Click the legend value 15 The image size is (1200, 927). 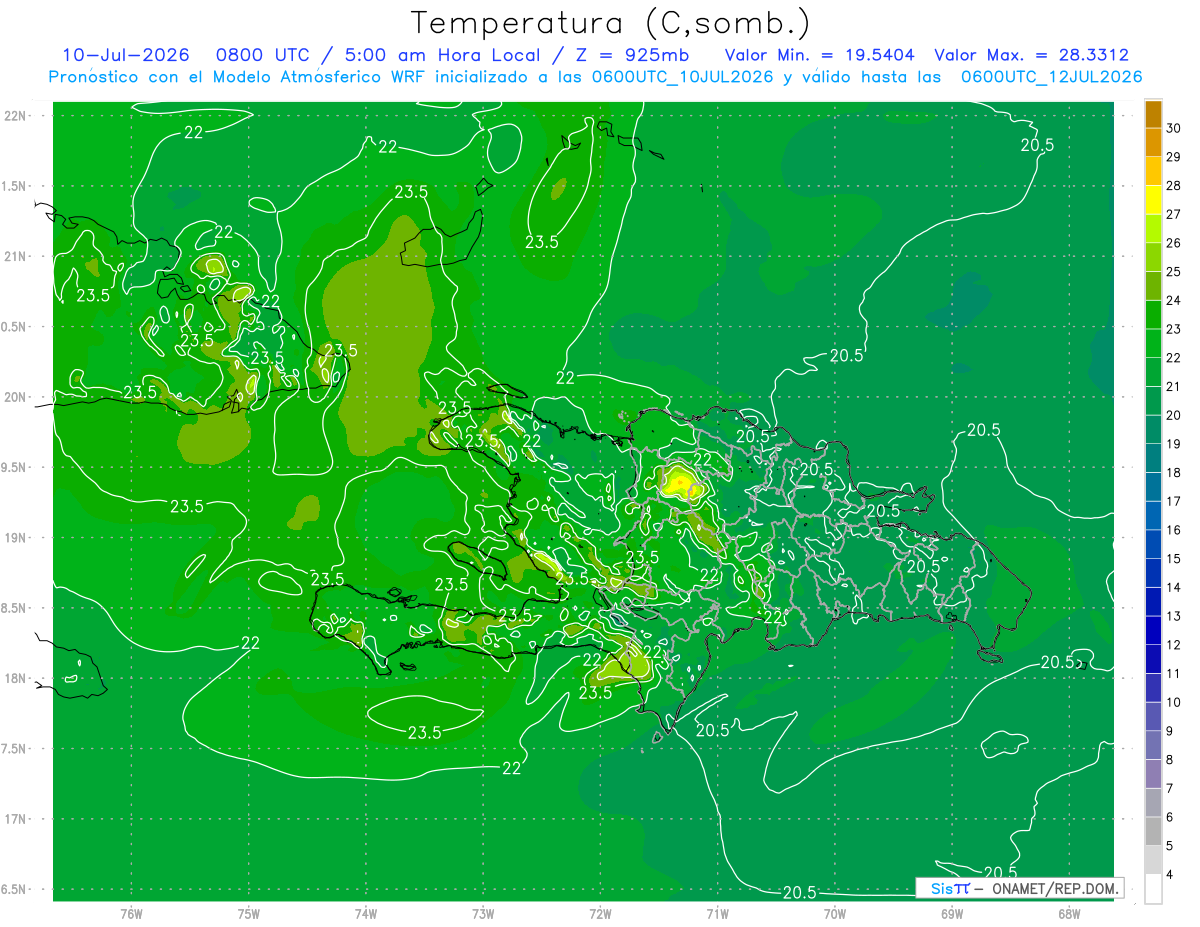point(1173,559)
